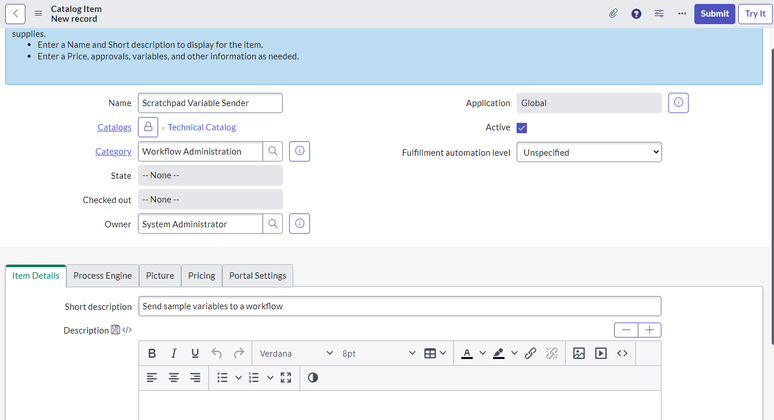
Task: Click the vertical page scrollbar
Action: click(772, 197)
